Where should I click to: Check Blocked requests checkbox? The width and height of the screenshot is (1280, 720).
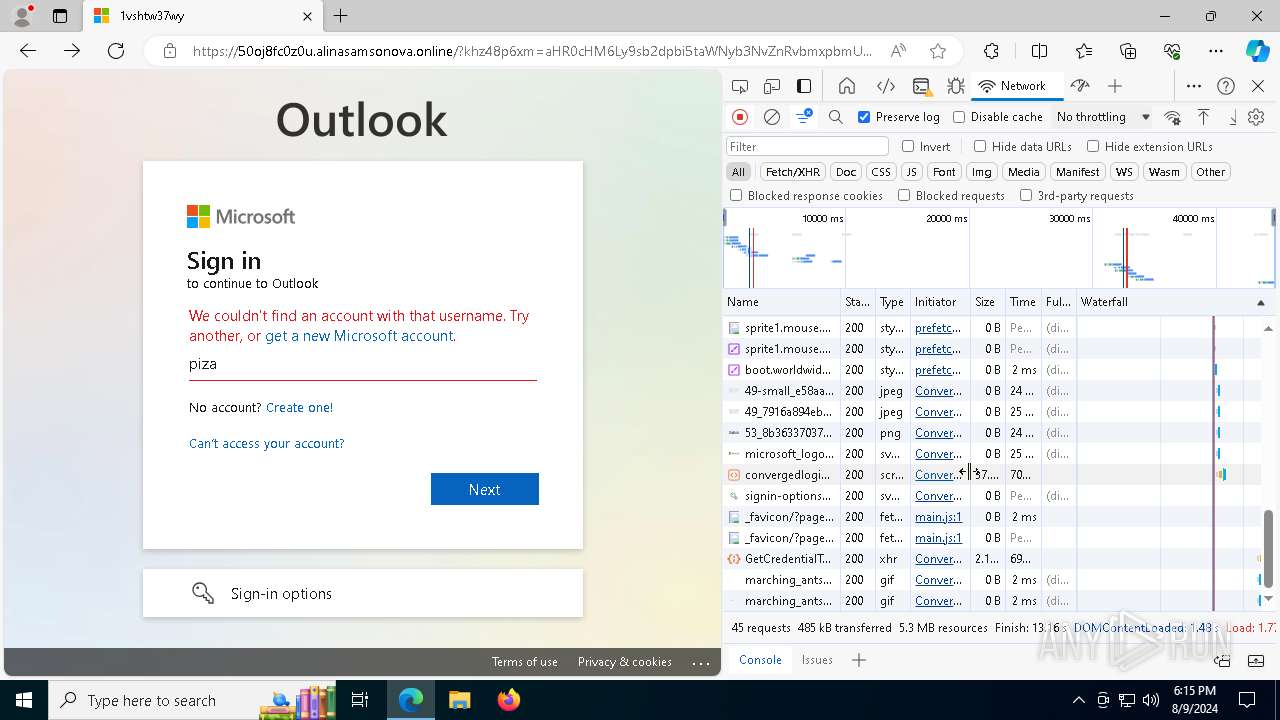904,196
